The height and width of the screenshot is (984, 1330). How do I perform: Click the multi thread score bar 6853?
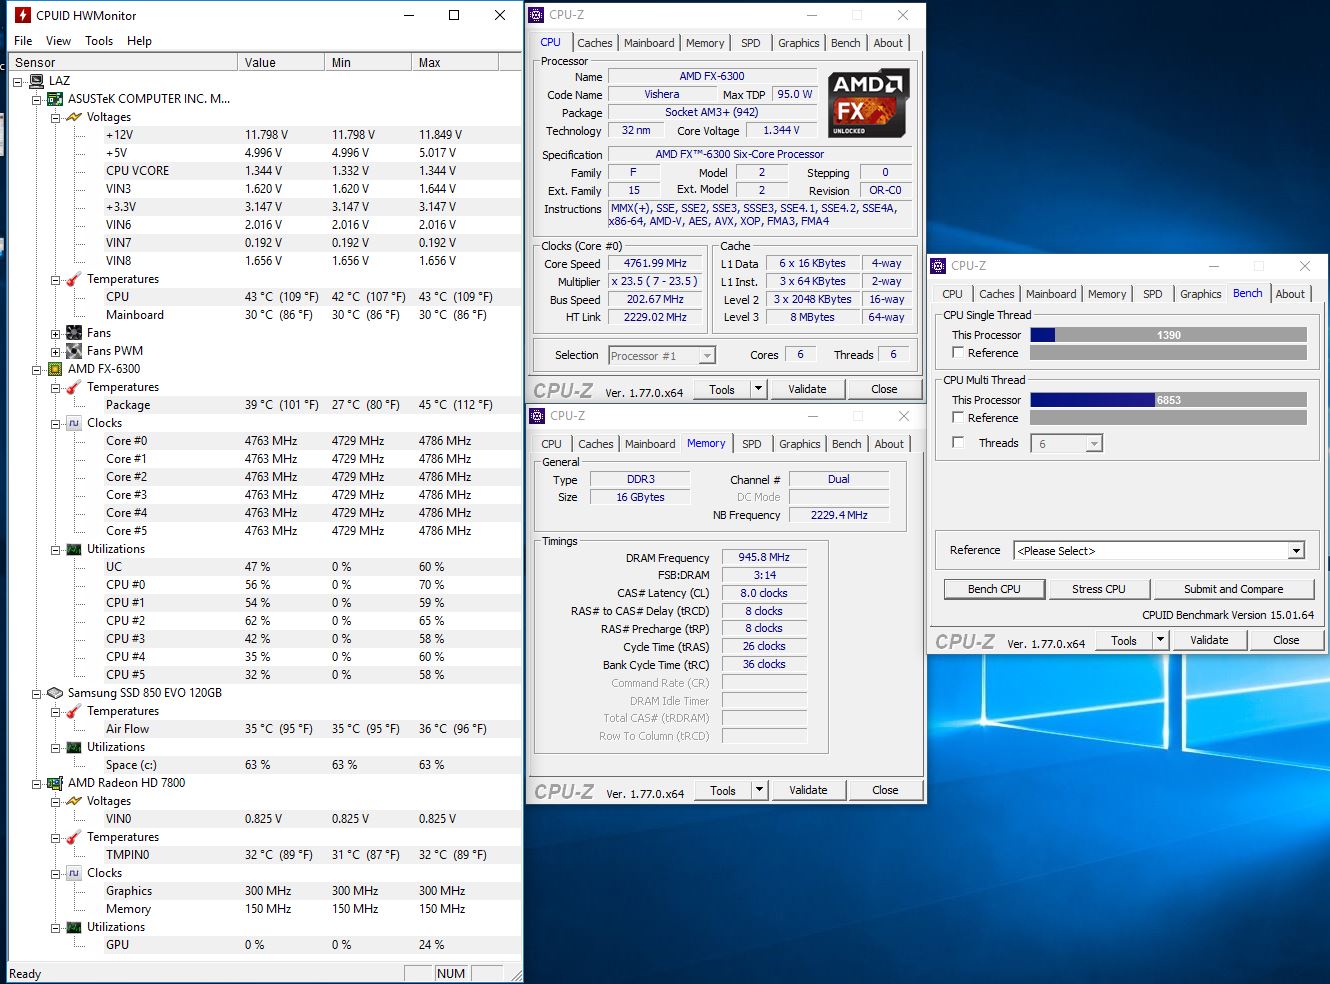[x=1168, y=400]
